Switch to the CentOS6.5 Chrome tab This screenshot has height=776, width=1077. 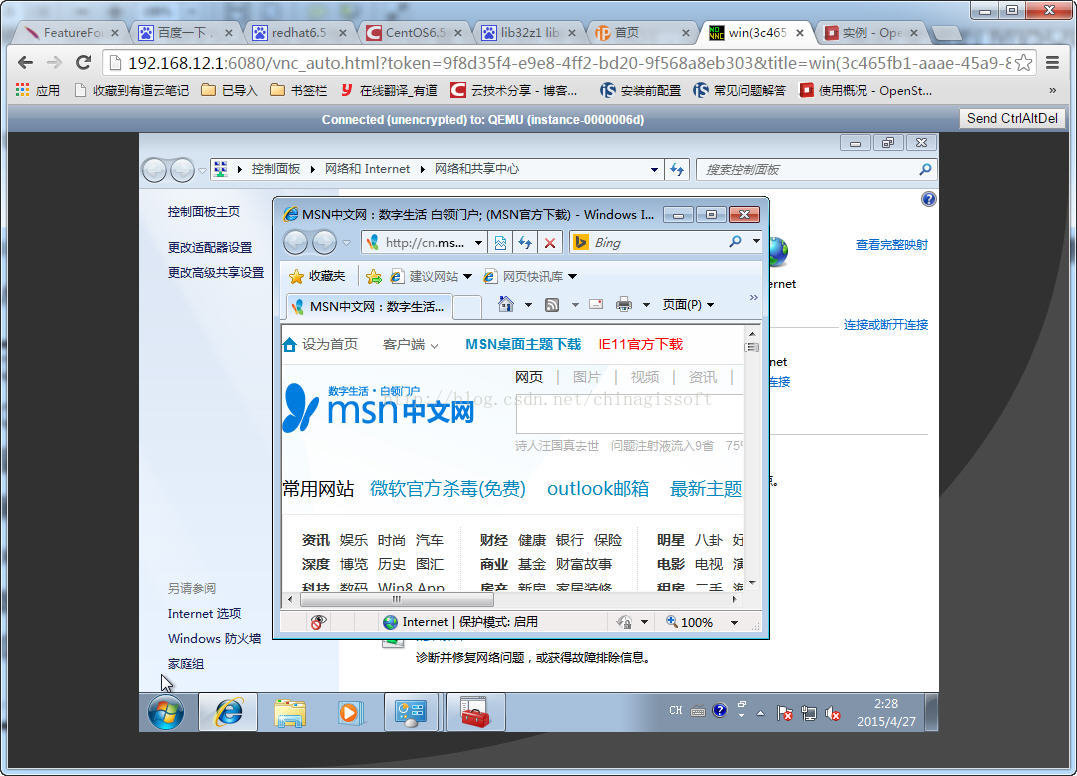[x=414, y=32]
